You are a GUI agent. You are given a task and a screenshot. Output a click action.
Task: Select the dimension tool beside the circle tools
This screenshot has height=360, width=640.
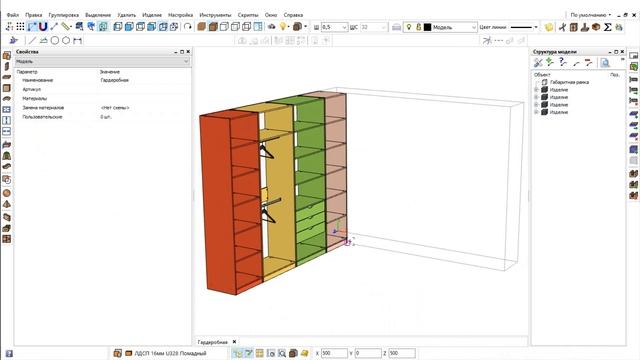(78, 40)
